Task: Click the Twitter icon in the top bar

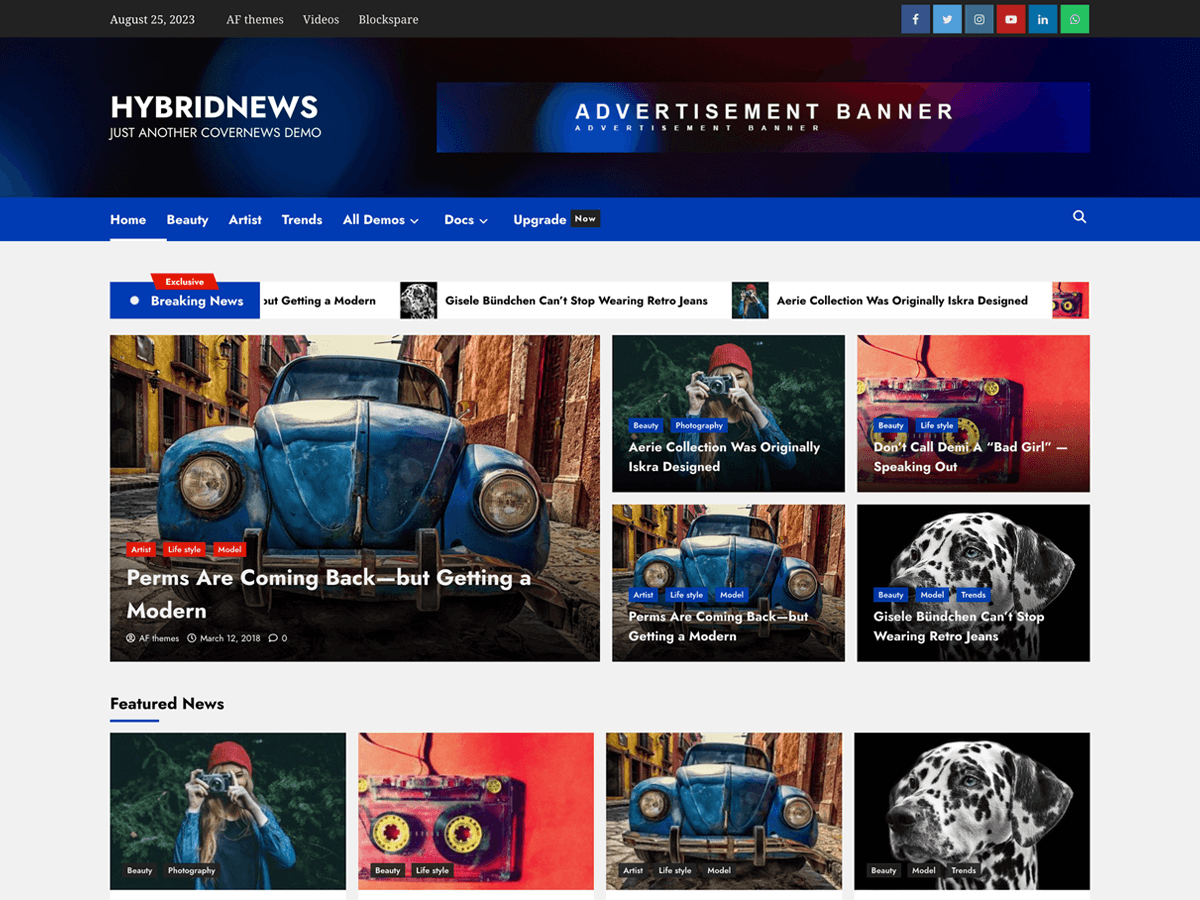Action: [x=947, y=18]
